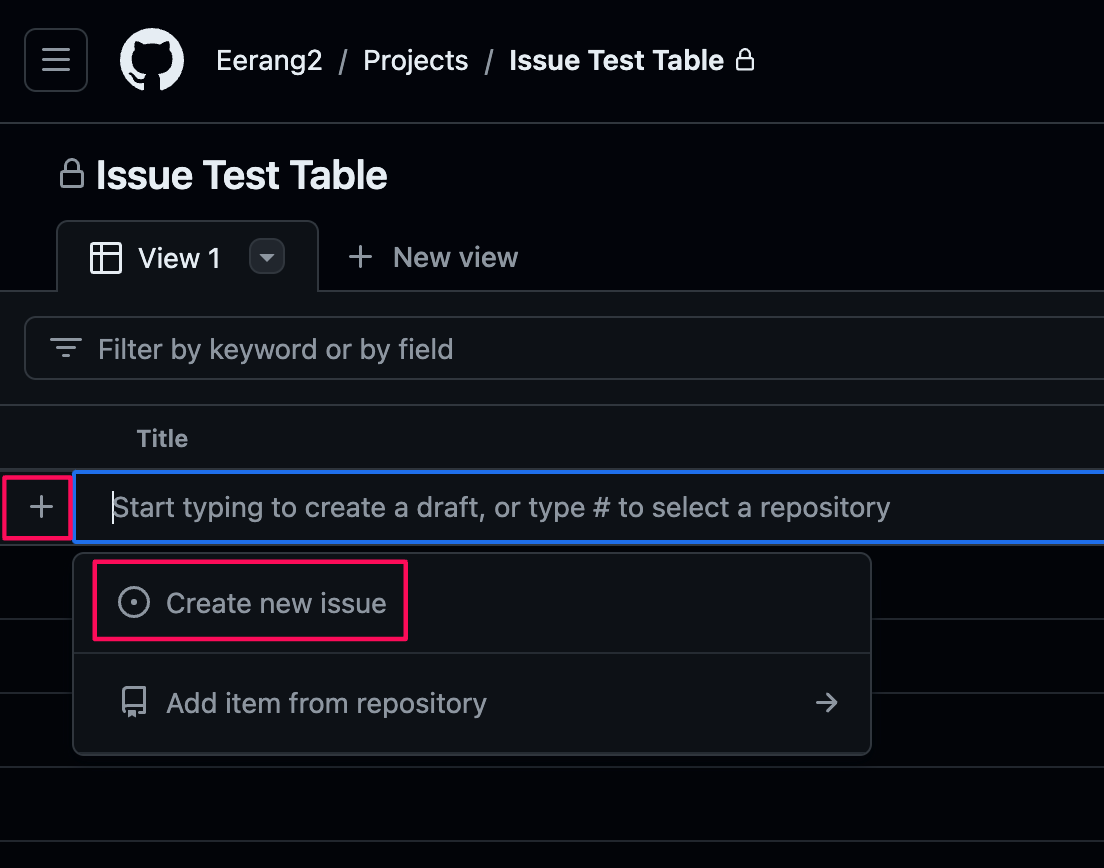The image size is (1104, 868).
Task: Click the arrow icon on Add item from repository
Action: point(827,702)
